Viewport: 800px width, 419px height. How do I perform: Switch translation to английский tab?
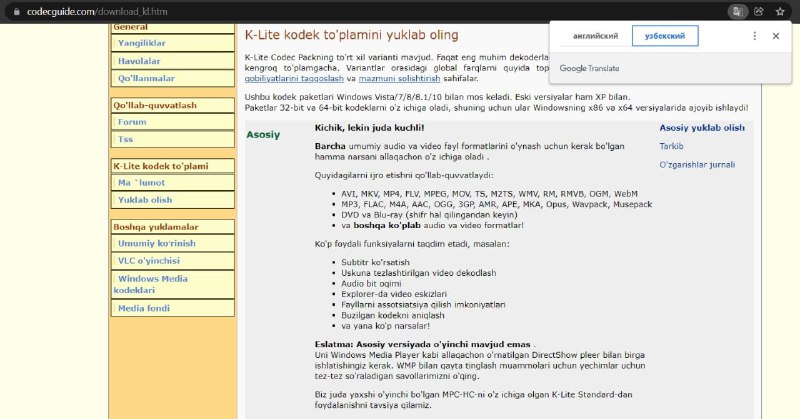(x=595, y=36)
